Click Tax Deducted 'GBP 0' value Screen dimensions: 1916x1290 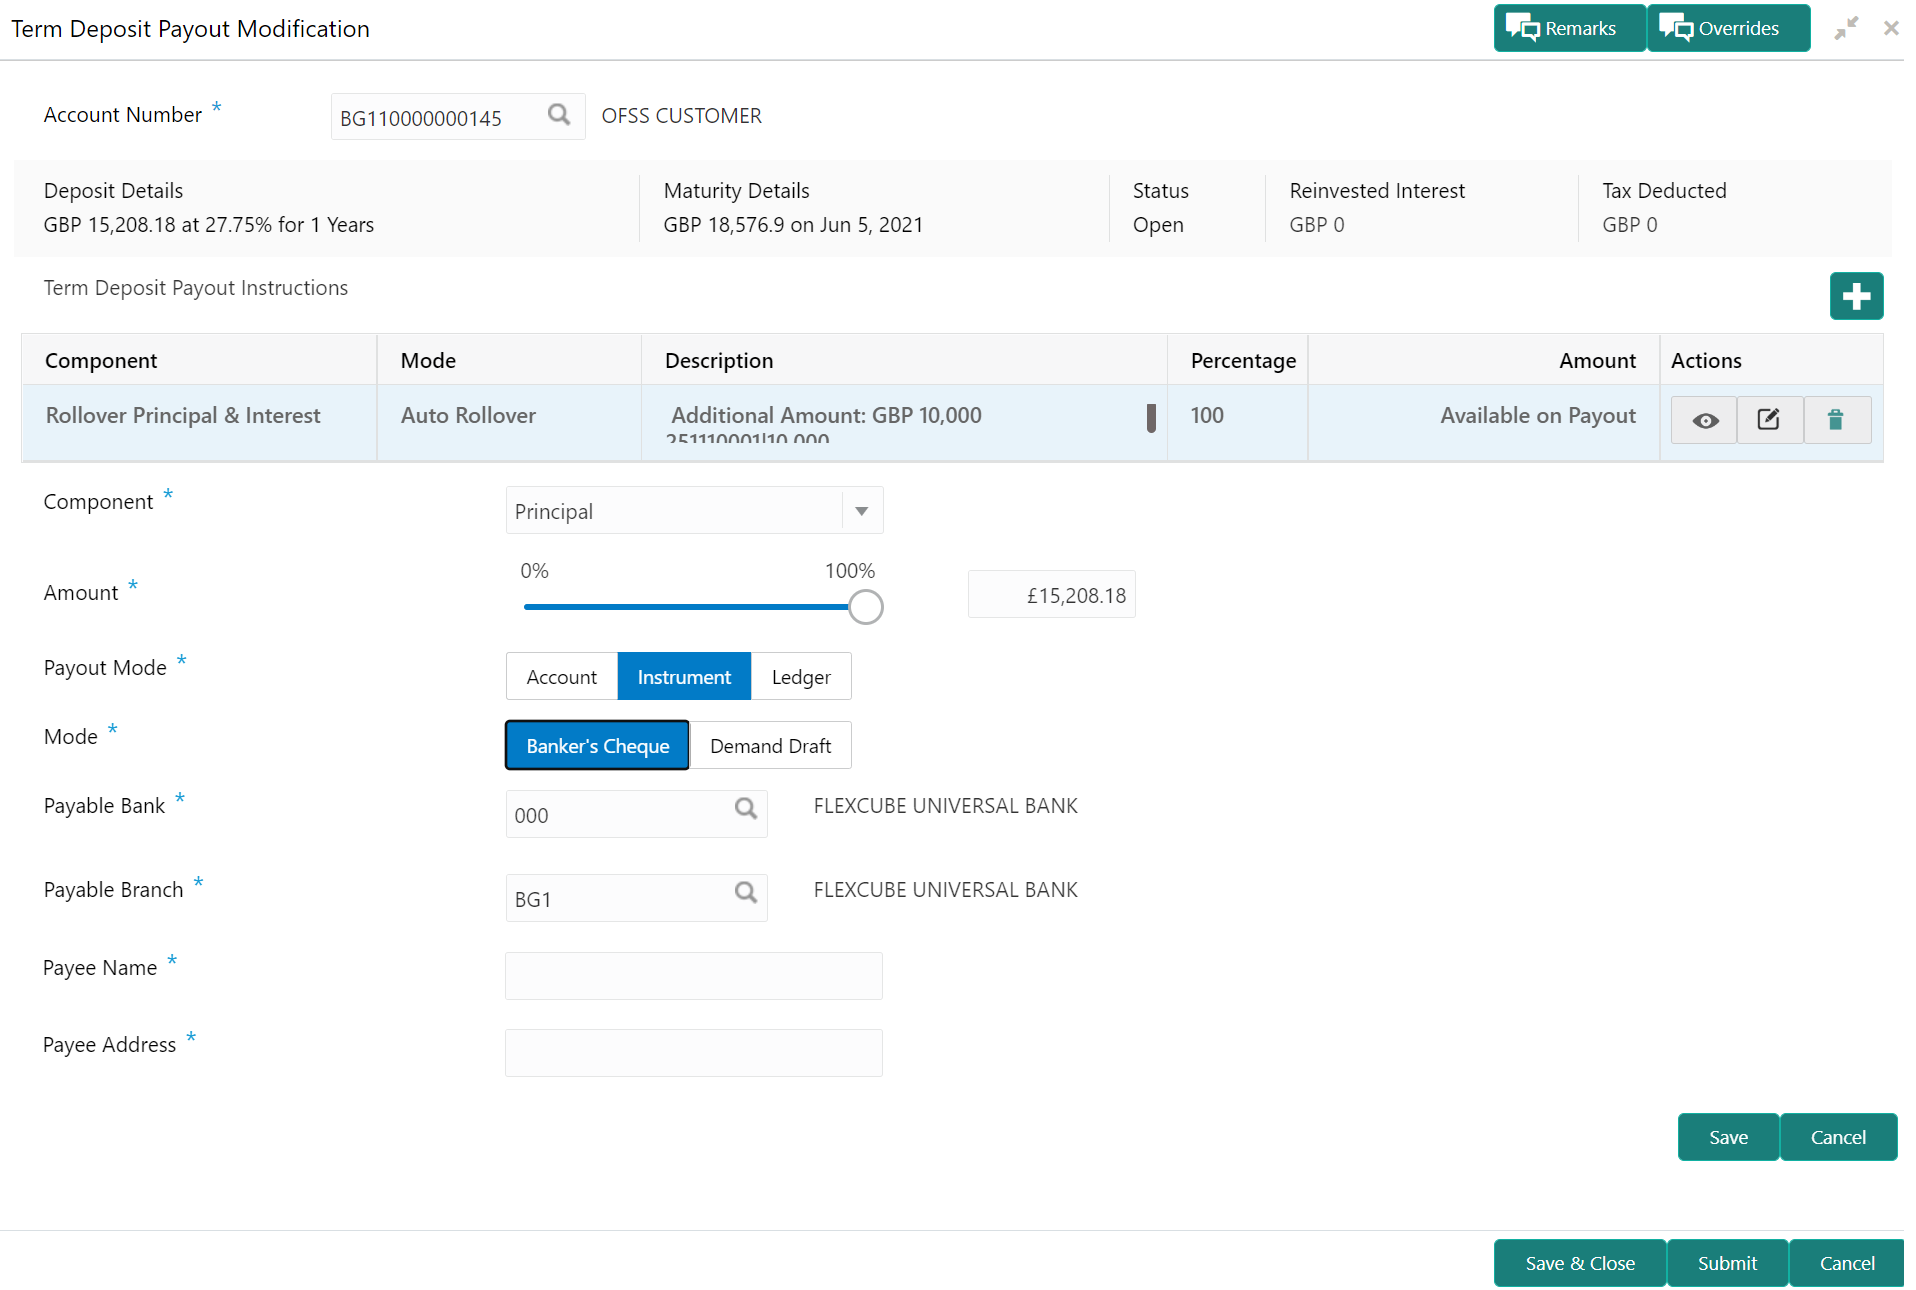(x=1630, y=225)
